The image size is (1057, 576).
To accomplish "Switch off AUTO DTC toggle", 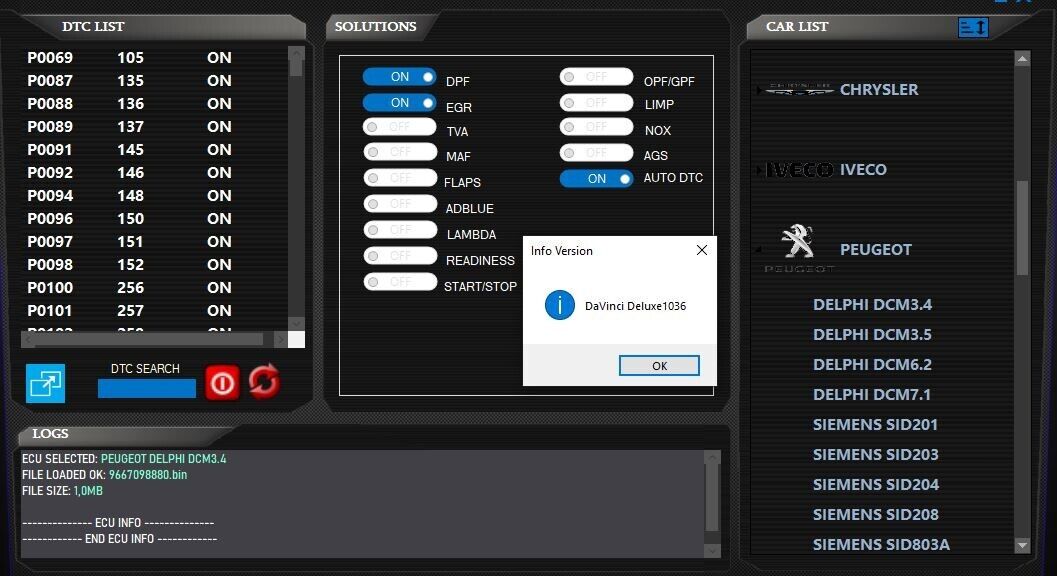I will point(596,179).
